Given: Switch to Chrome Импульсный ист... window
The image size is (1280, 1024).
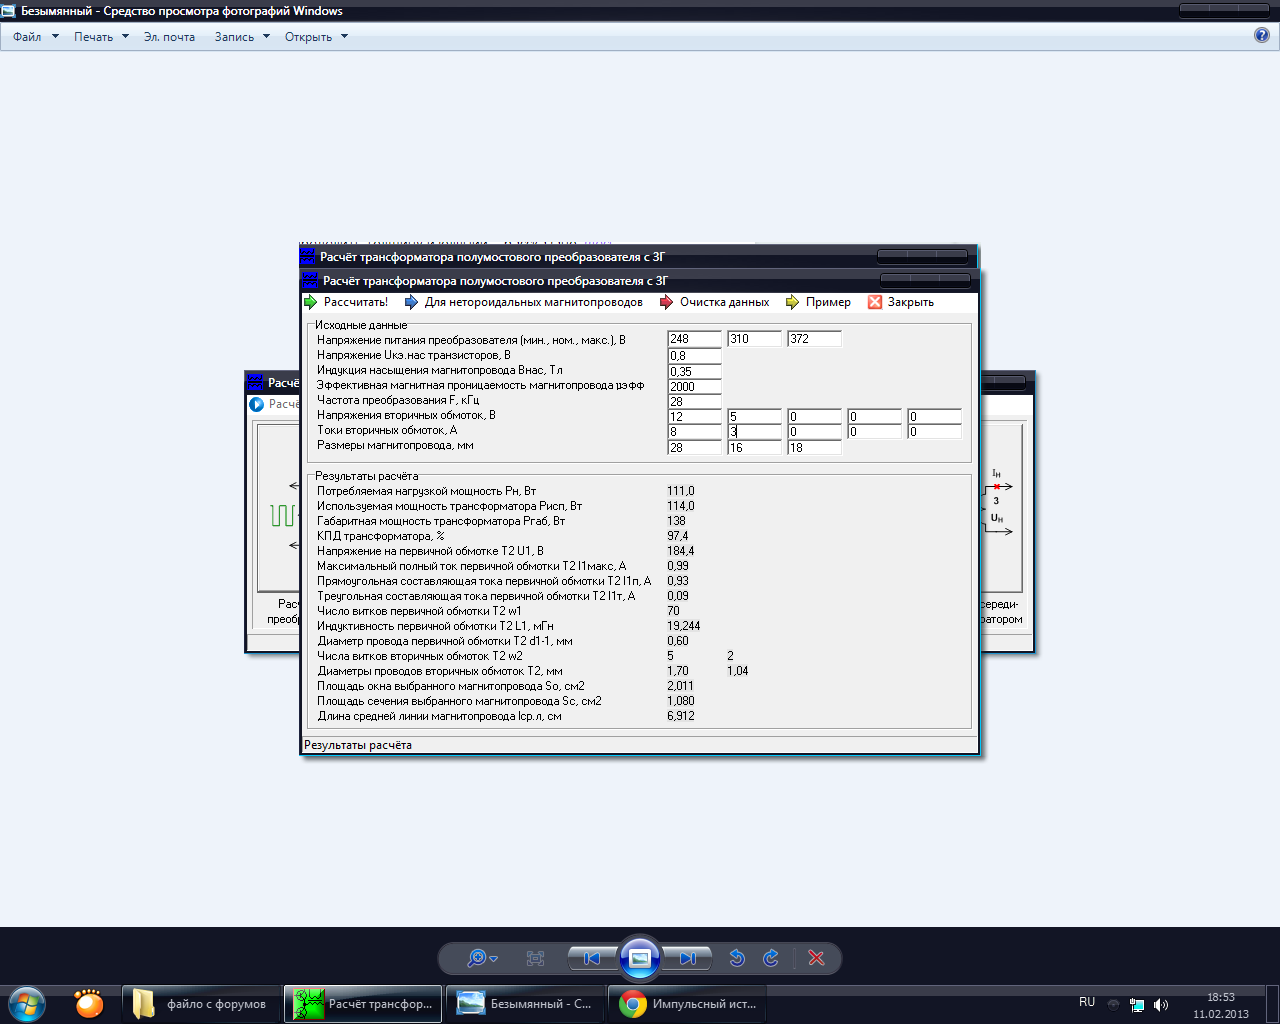Looking at the screenshot, I should coord(688,1004).
